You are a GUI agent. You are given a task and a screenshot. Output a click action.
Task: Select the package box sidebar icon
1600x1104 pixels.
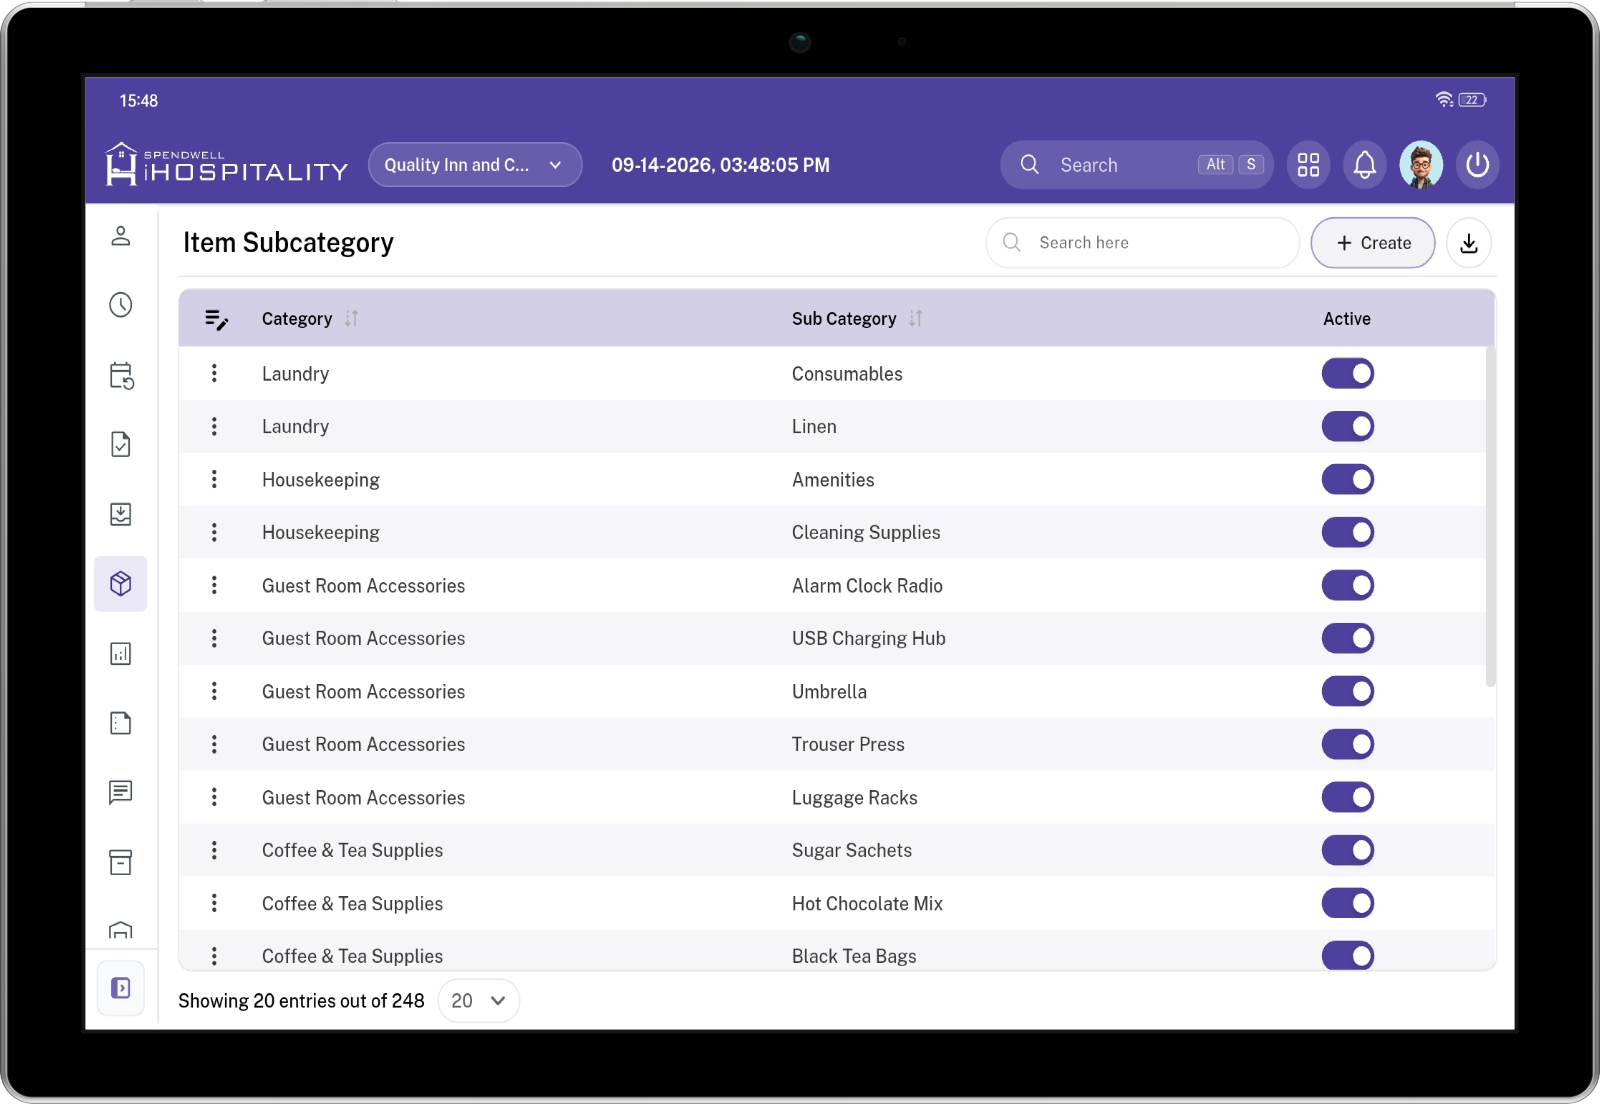(121, 584)
